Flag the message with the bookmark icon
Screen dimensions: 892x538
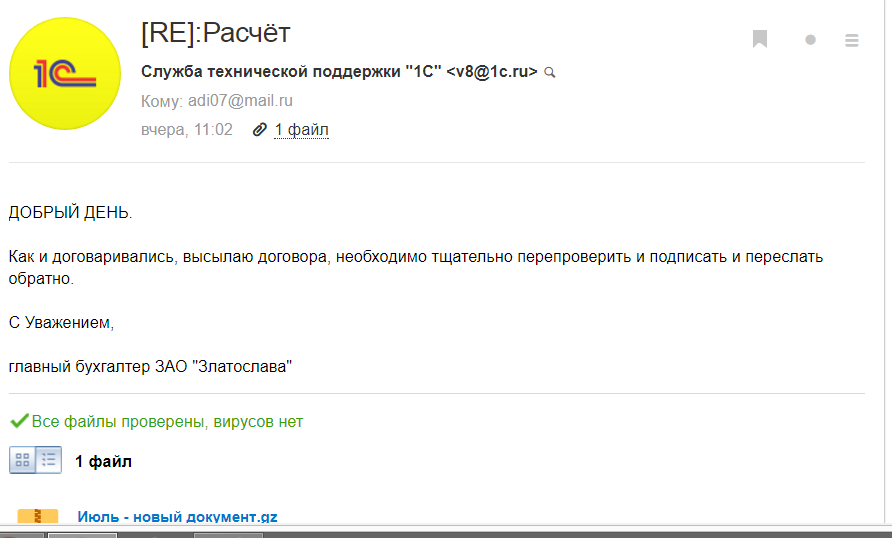click(760, 39)
